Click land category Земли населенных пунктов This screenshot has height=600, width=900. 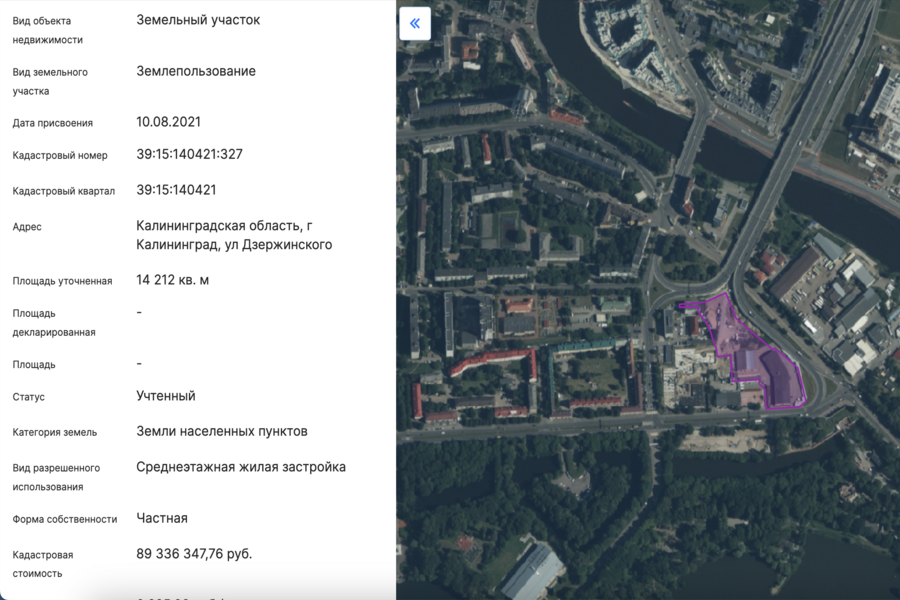pos(221,432)
